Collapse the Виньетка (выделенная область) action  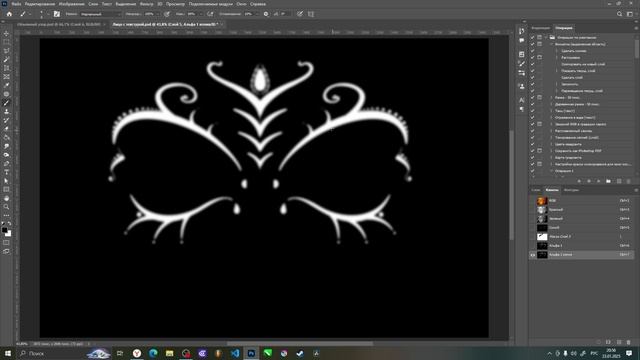[x=551, y=44]
